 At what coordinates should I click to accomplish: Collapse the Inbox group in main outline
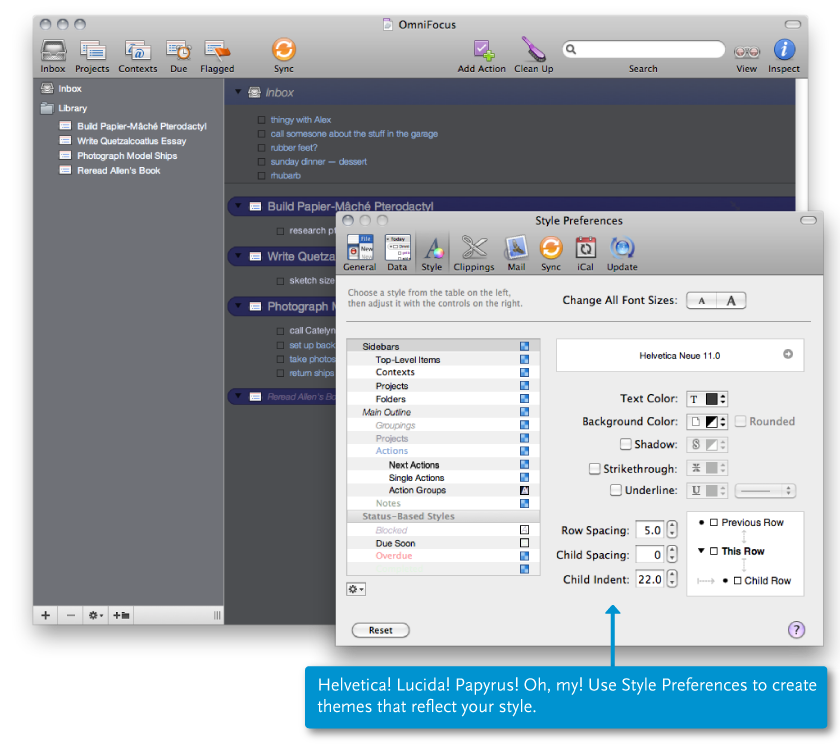click(x=238, y=92)
